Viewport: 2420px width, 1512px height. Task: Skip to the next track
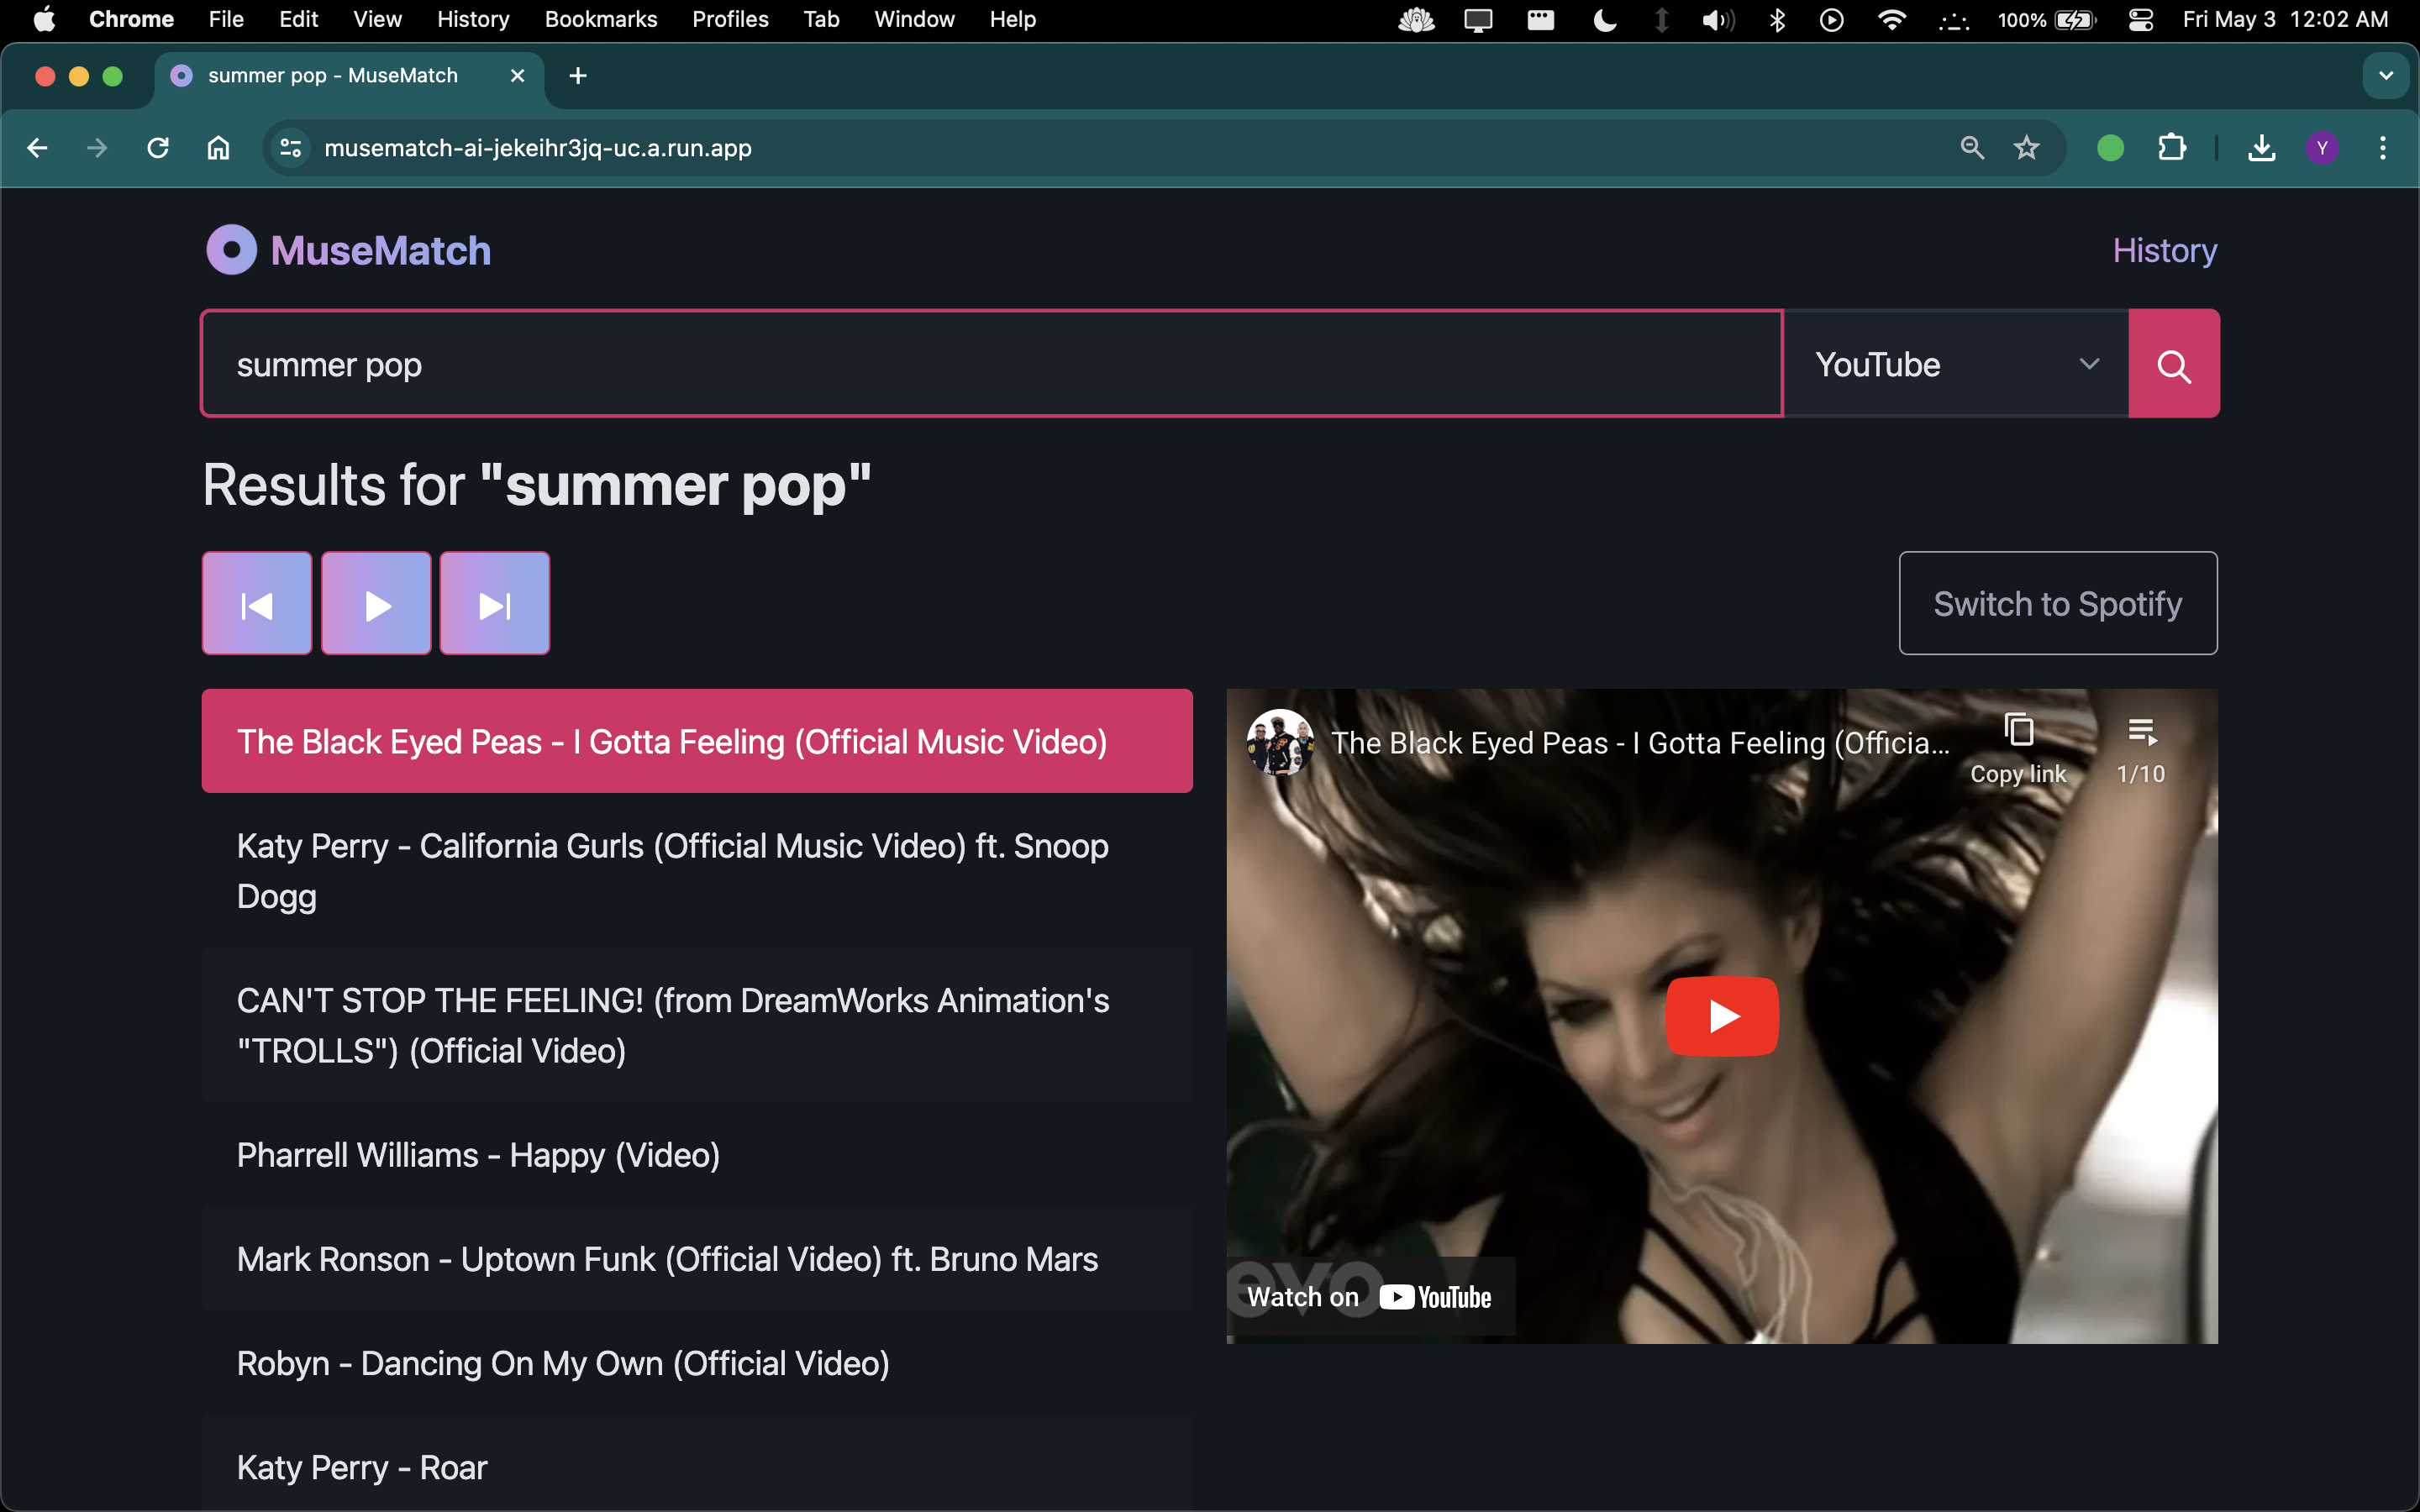[495, 604]
